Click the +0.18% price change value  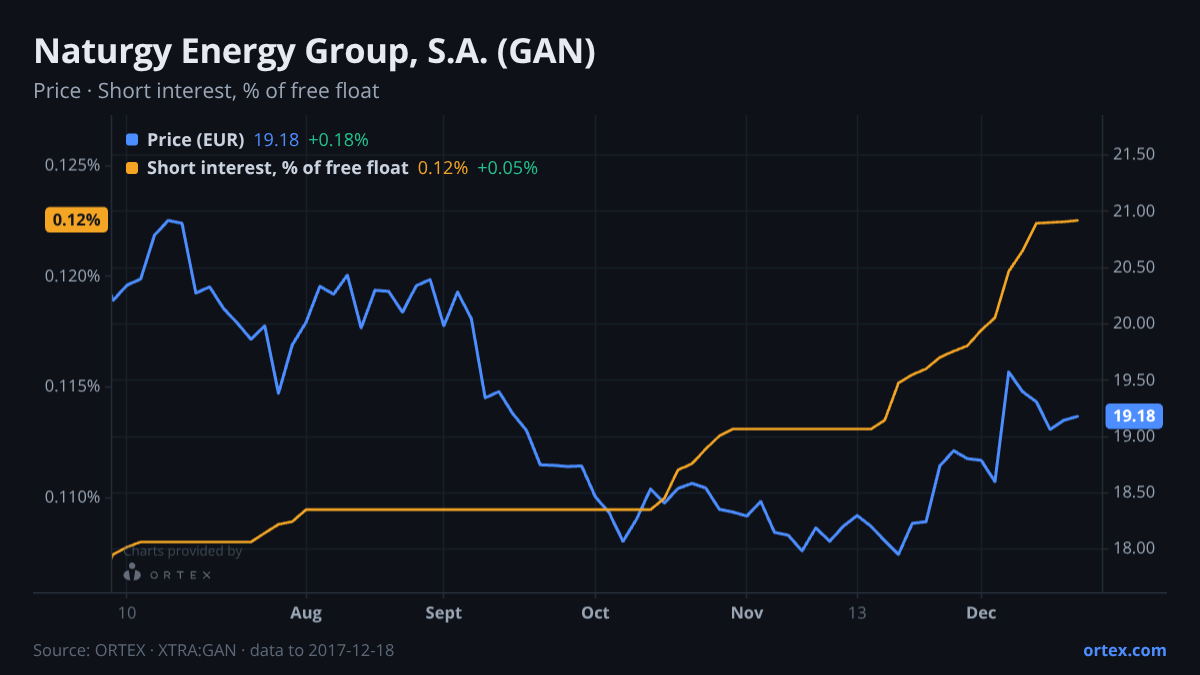(338, 140)
